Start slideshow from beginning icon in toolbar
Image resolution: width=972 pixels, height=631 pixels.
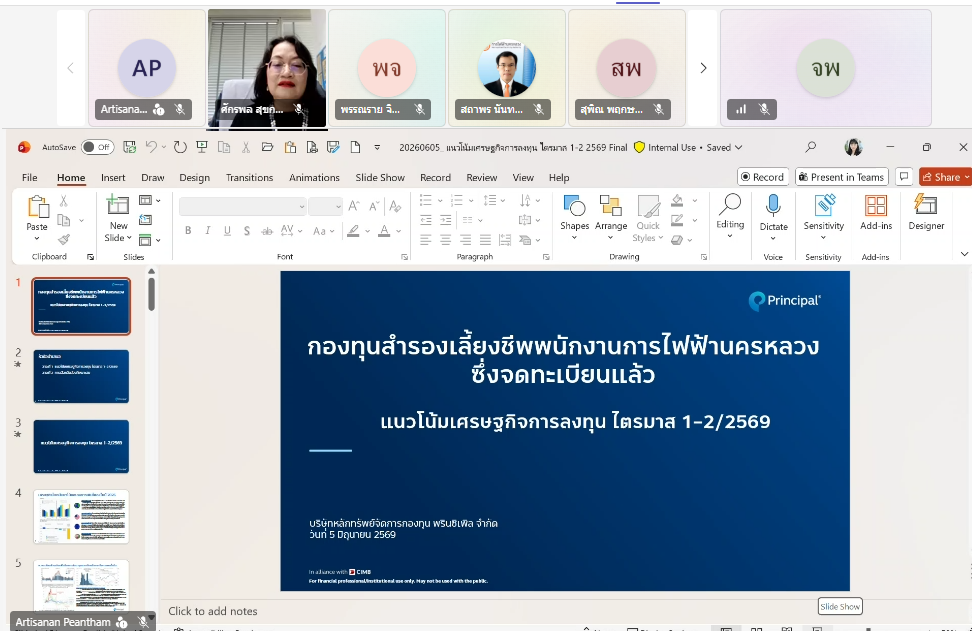pos(201,147)
